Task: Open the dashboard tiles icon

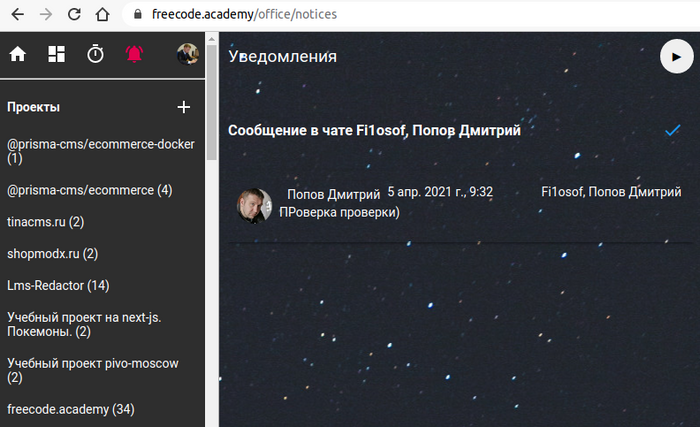Action: pyautogui.click(x=57, y=54)
